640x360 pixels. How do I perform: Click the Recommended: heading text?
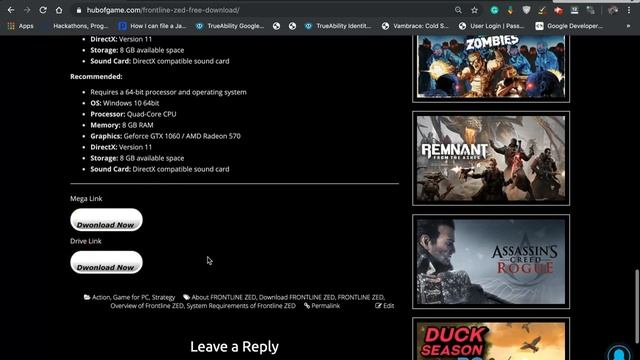pos(96,77)
